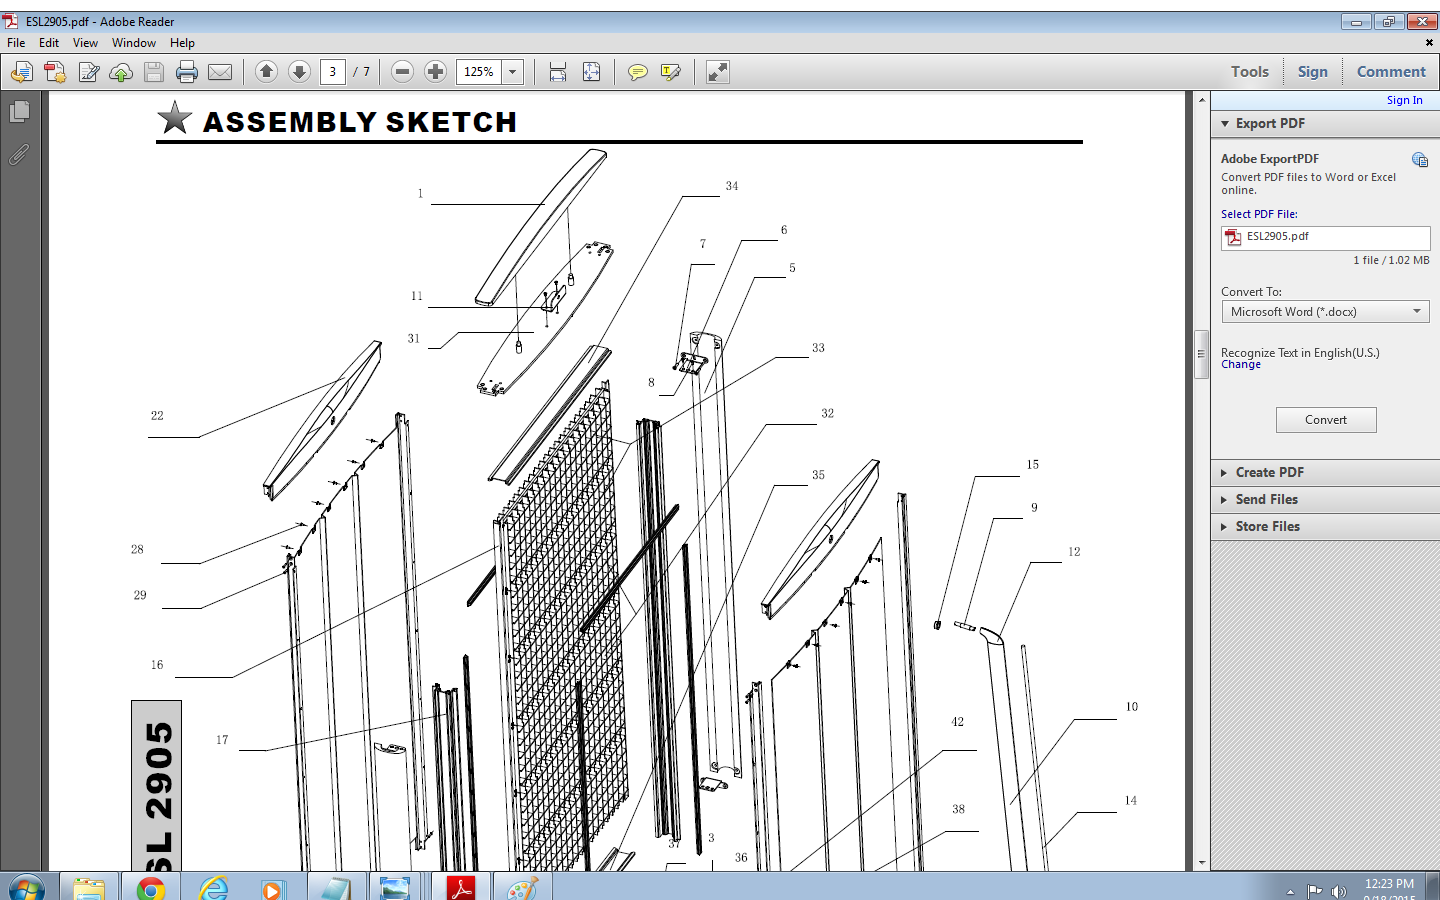This screenshot has width=1440, height=900.
Task: Open the File menu
Action: point(16,43)
